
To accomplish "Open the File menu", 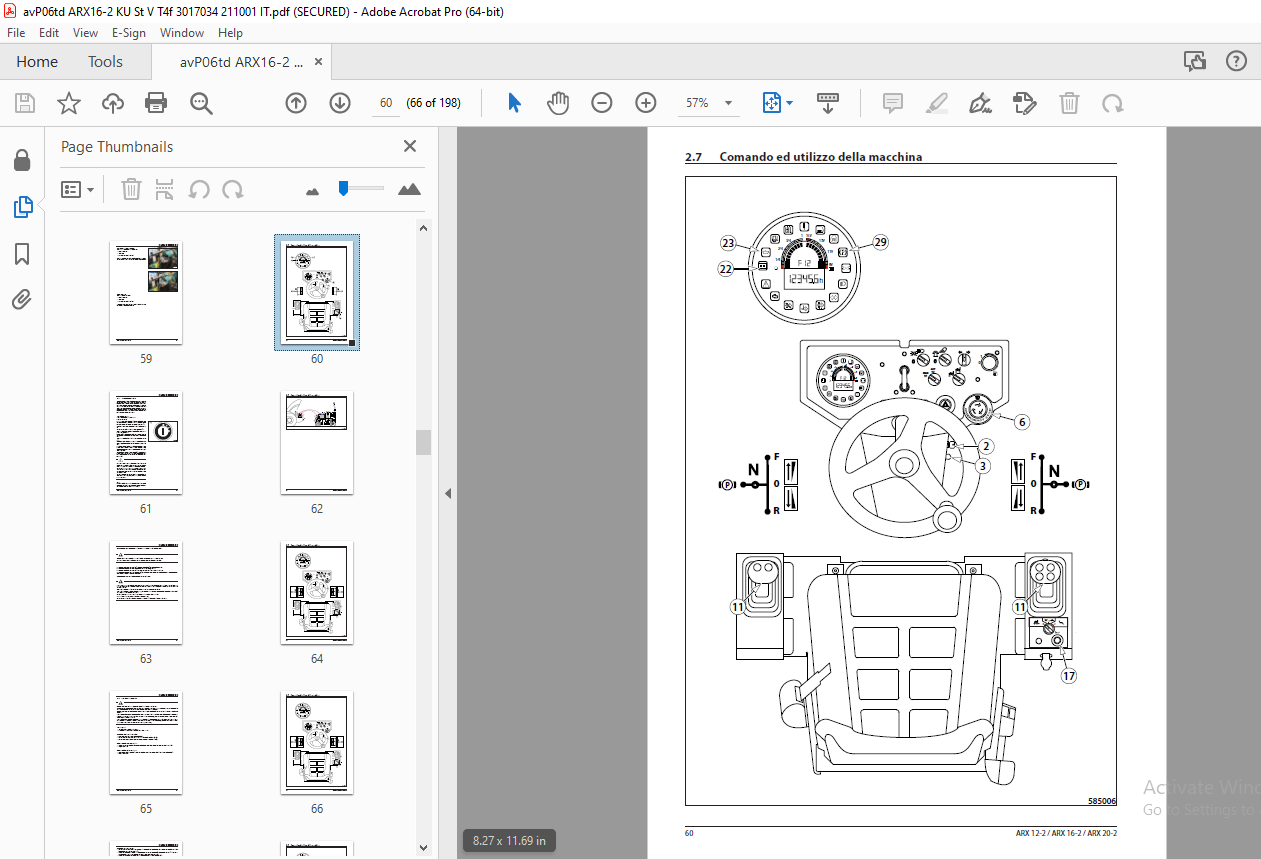I will click(x=16, y=33).
